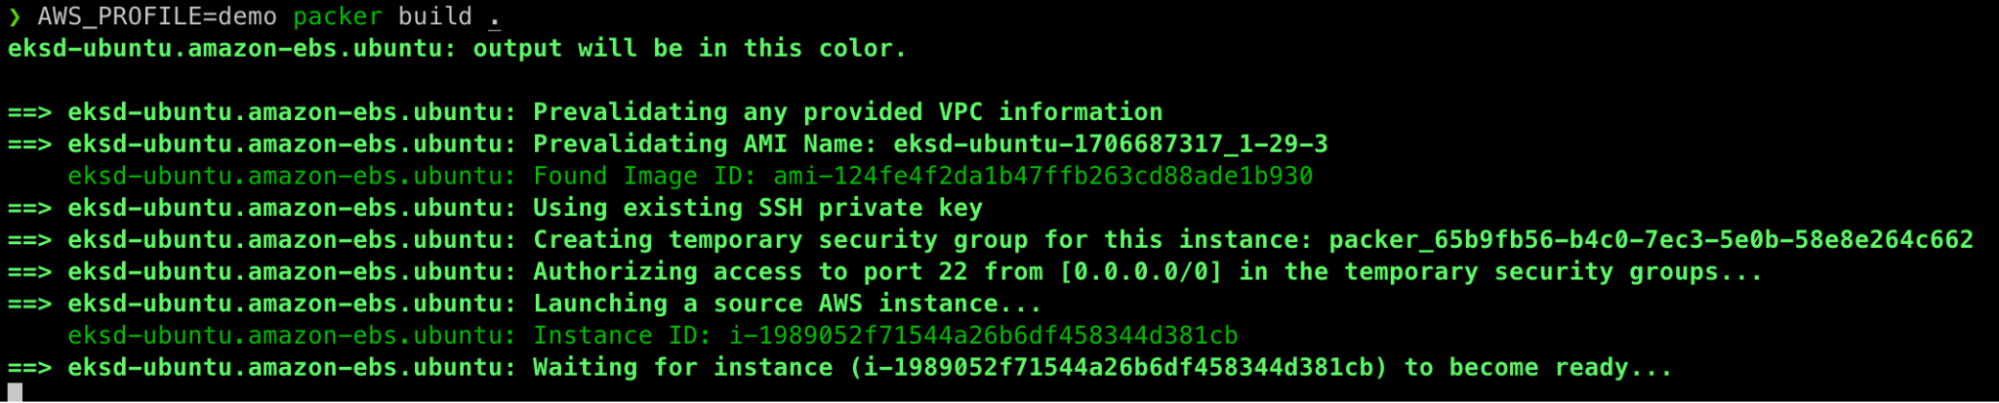The height and width of the screenshot is (403, 1999).
Task: Click the arrow before 'Waiting for instance'
Action: click(x=30, y=368)
